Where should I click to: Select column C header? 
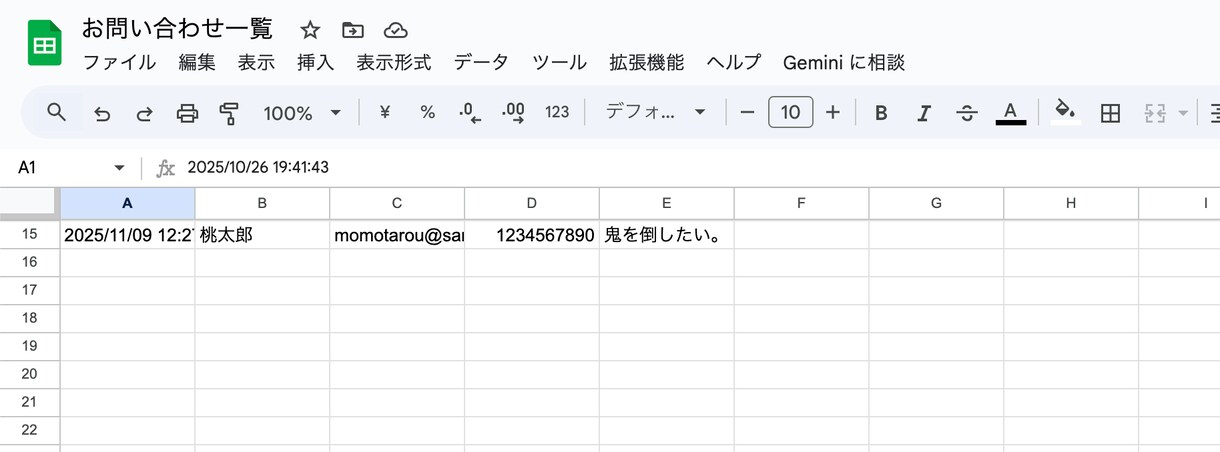tap(397, 203)
